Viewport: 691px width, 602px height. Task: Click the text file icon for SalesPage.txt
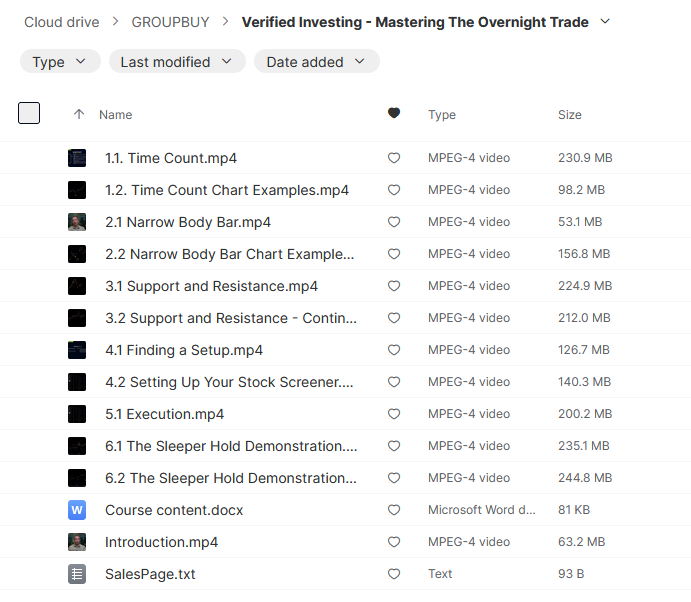[77, 574]
